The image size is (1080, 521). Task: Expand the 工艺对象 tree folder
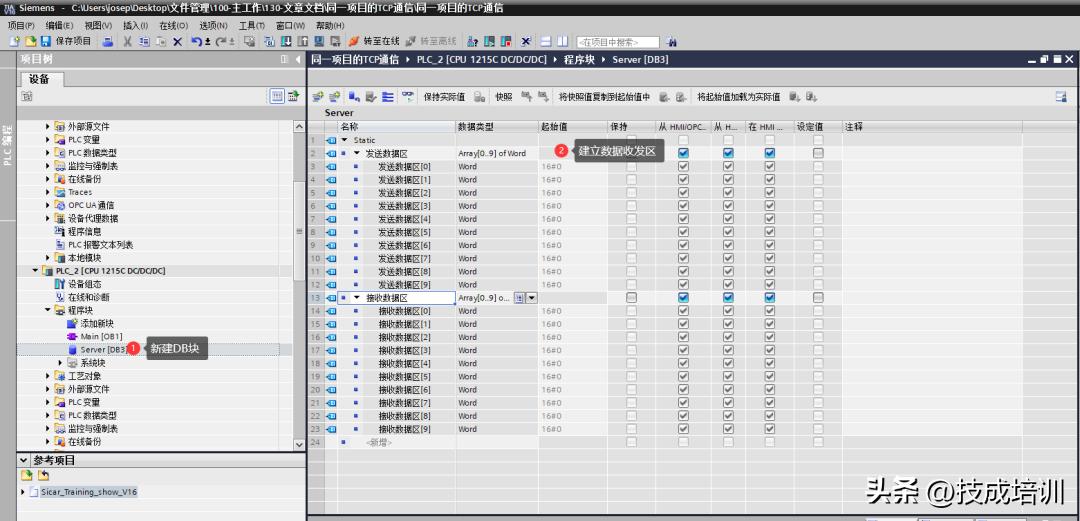[x=48, y=376]
